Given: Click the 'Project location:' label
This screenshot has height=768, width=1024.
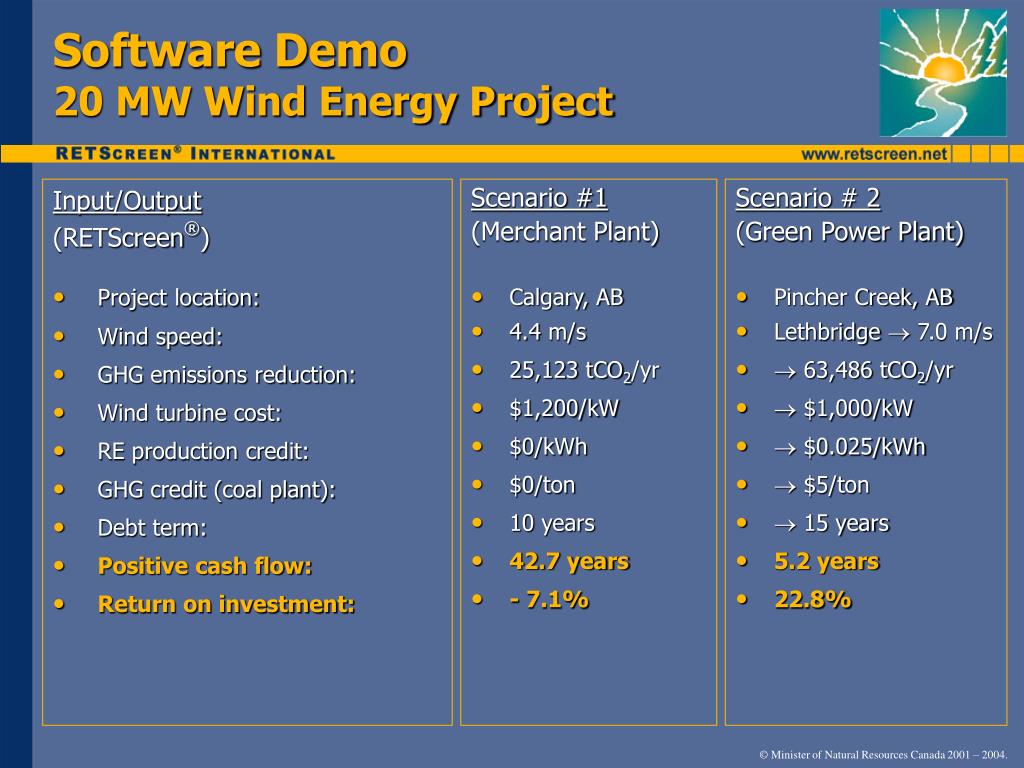Looking at the screenshot, I should [x=178, y=298].
